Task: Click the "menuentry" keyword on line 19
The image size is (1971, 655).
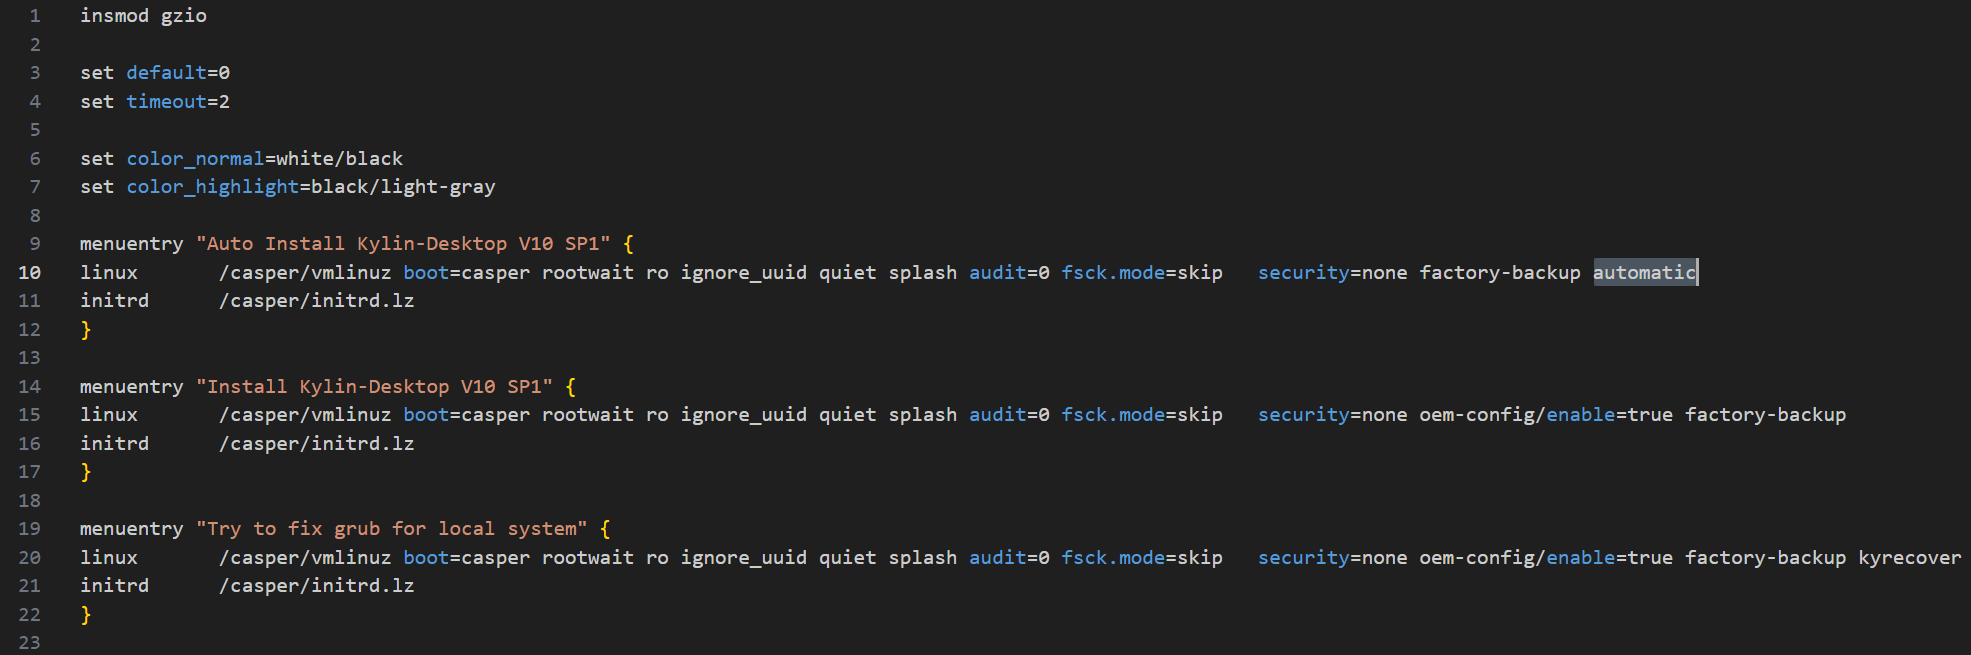Action: tap(131, 529)
